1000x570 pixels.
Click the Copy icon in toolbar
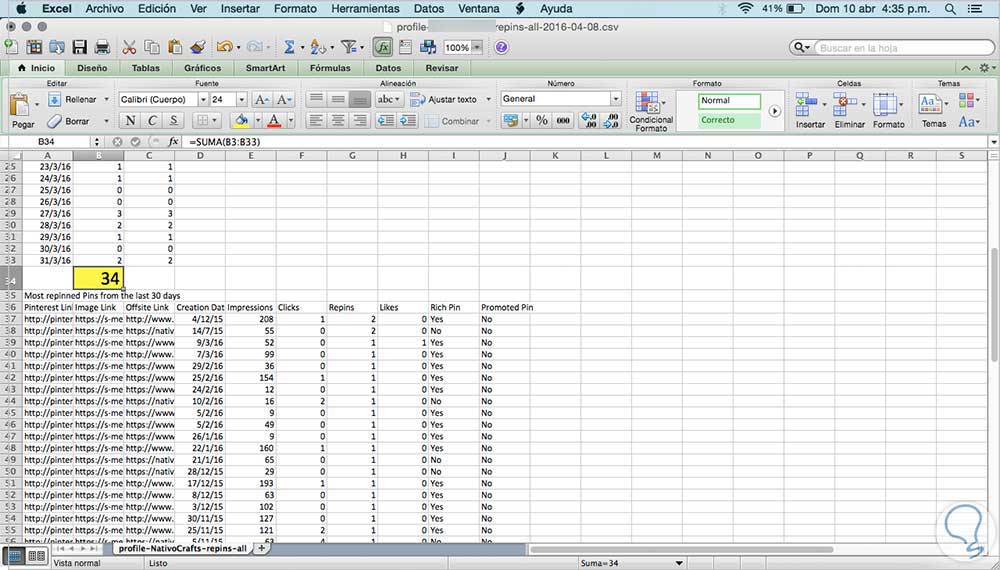tap(152, 47)
